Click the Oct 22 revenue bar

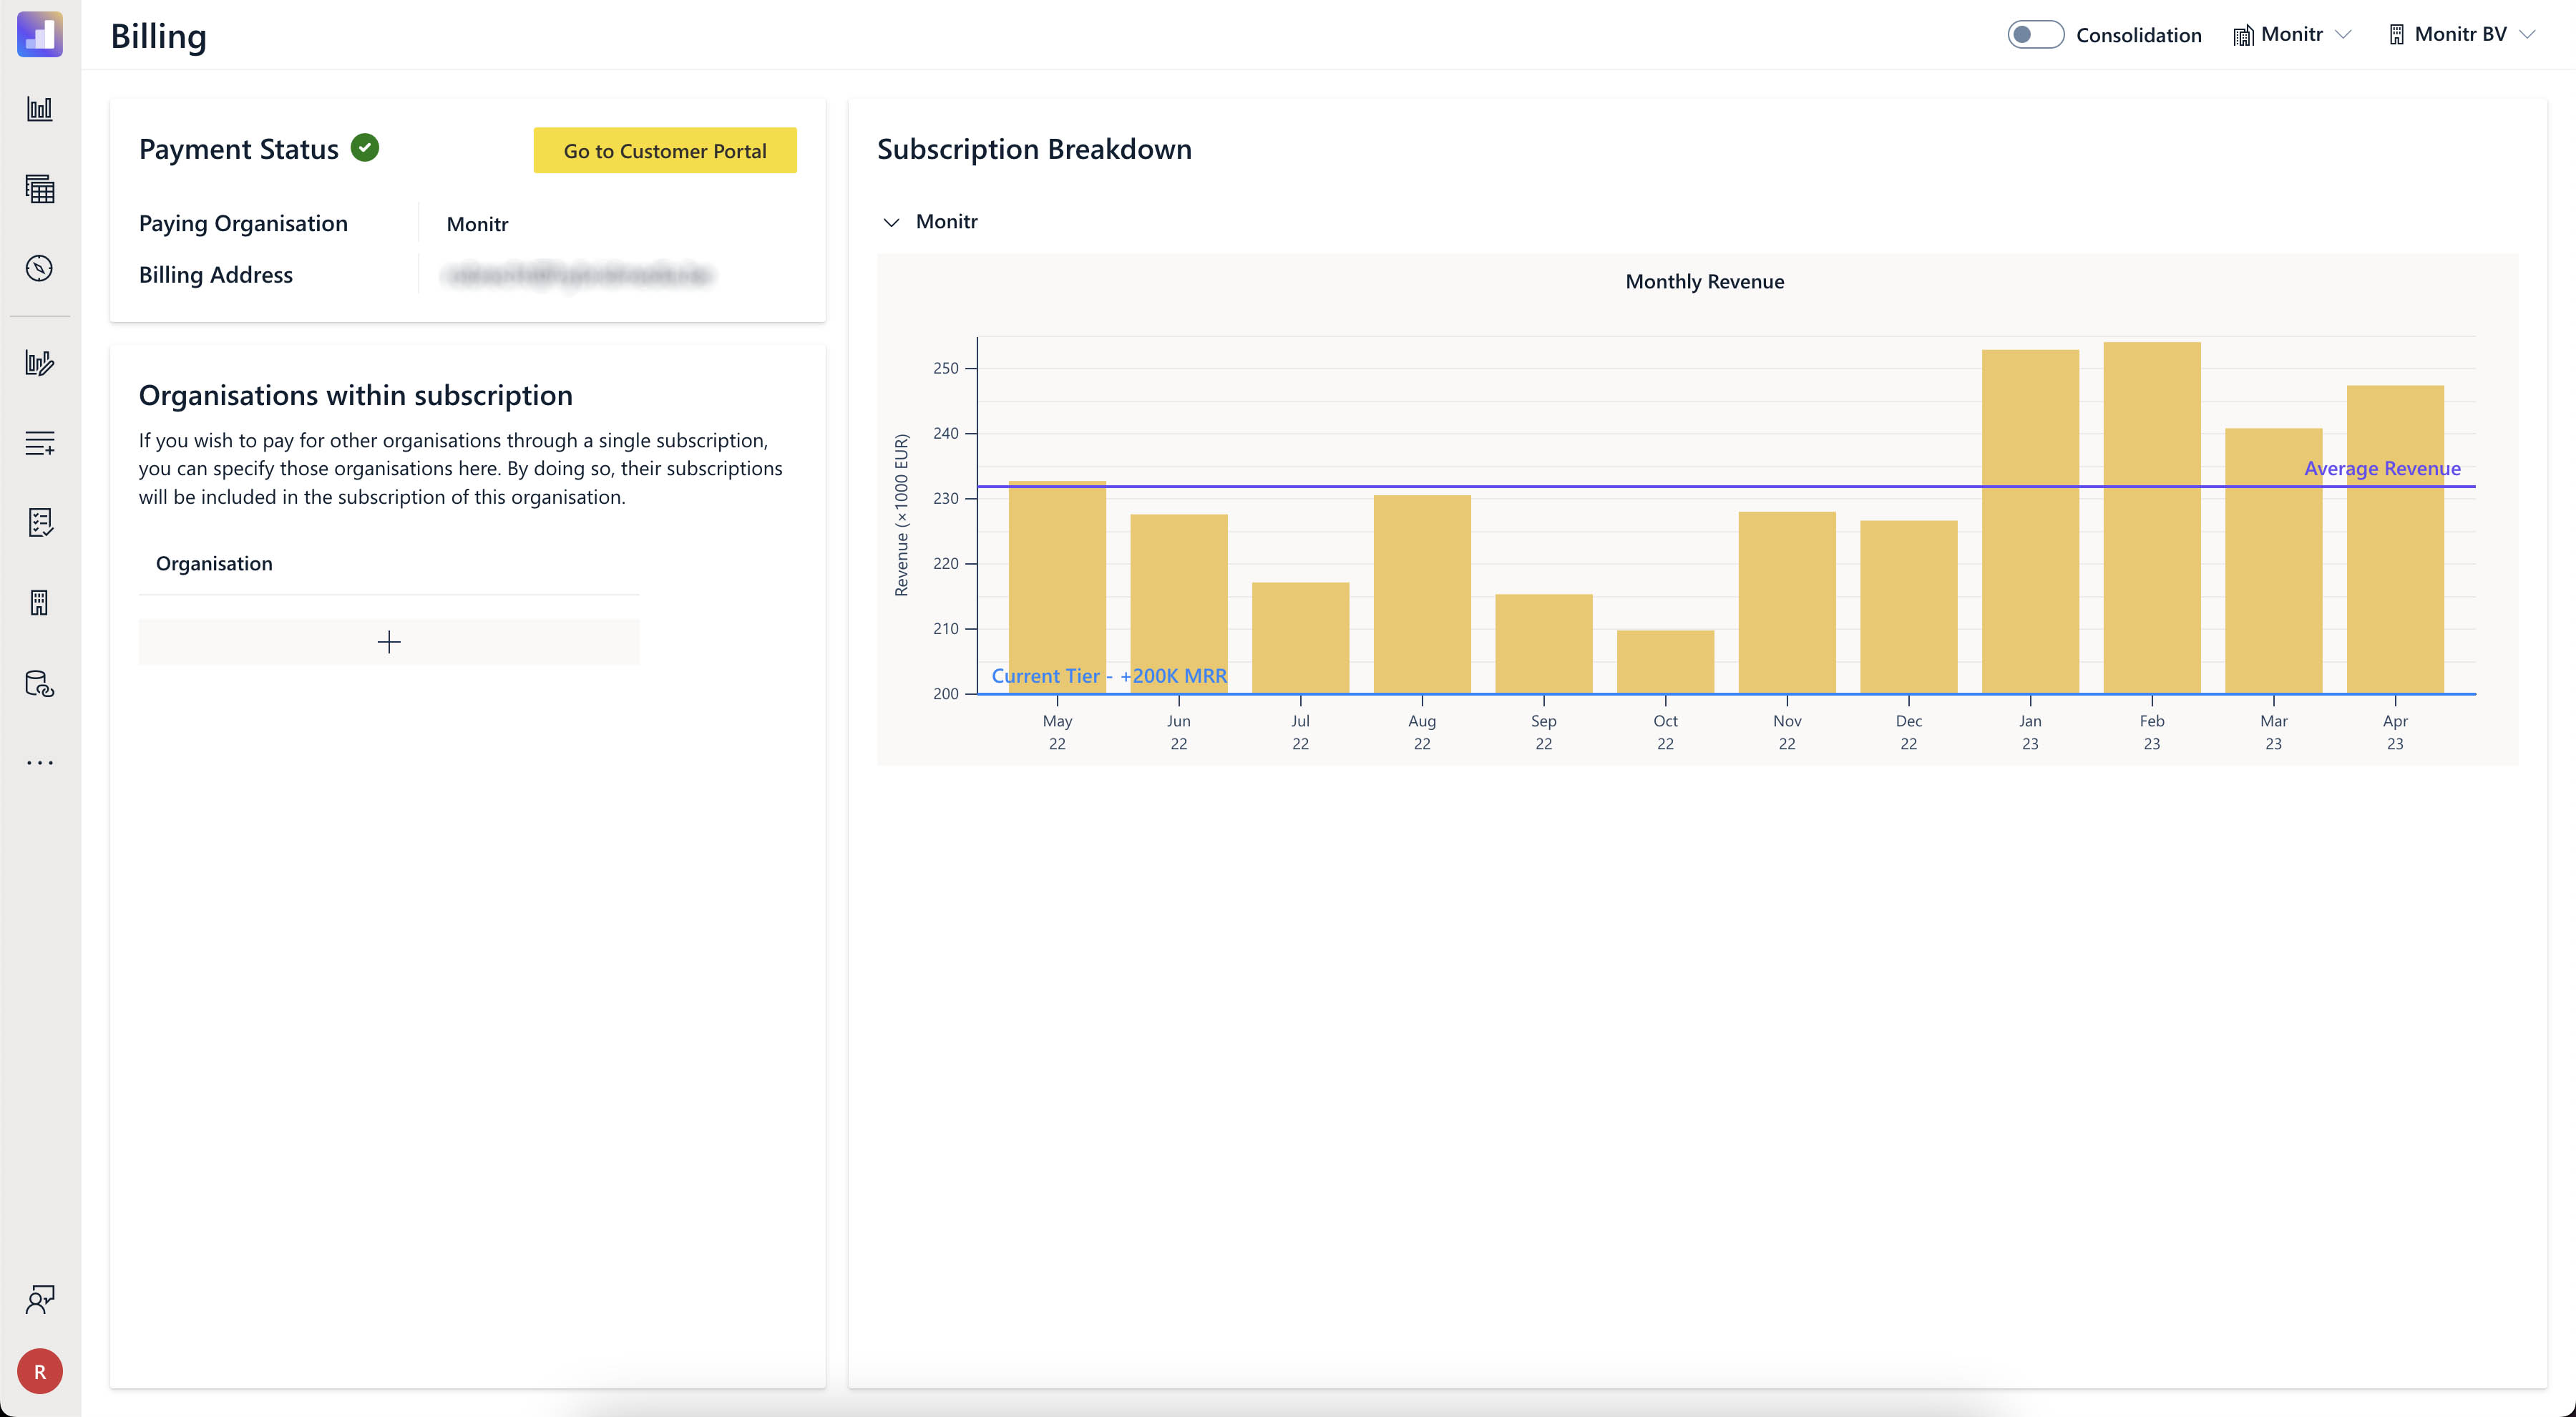click(x=1665, y=661)
